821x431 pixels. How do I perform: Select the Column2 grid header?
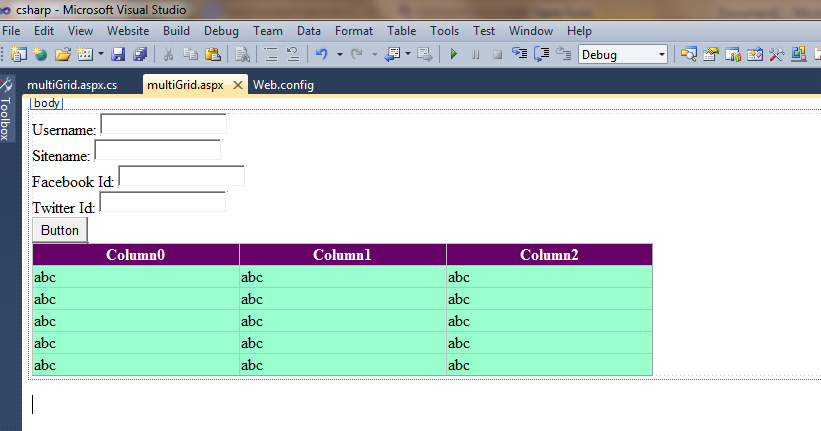[x=549, y=255]
